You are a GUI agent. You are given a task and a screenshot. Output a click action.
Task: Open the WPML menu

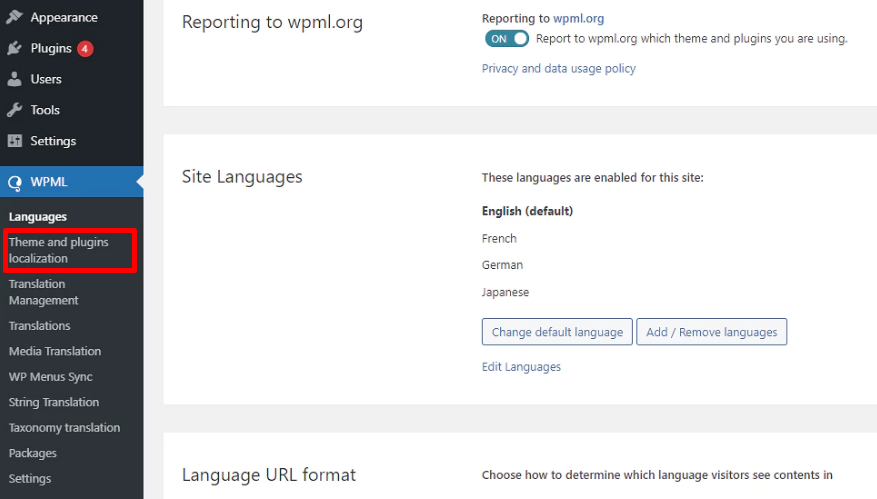[72, 182]
